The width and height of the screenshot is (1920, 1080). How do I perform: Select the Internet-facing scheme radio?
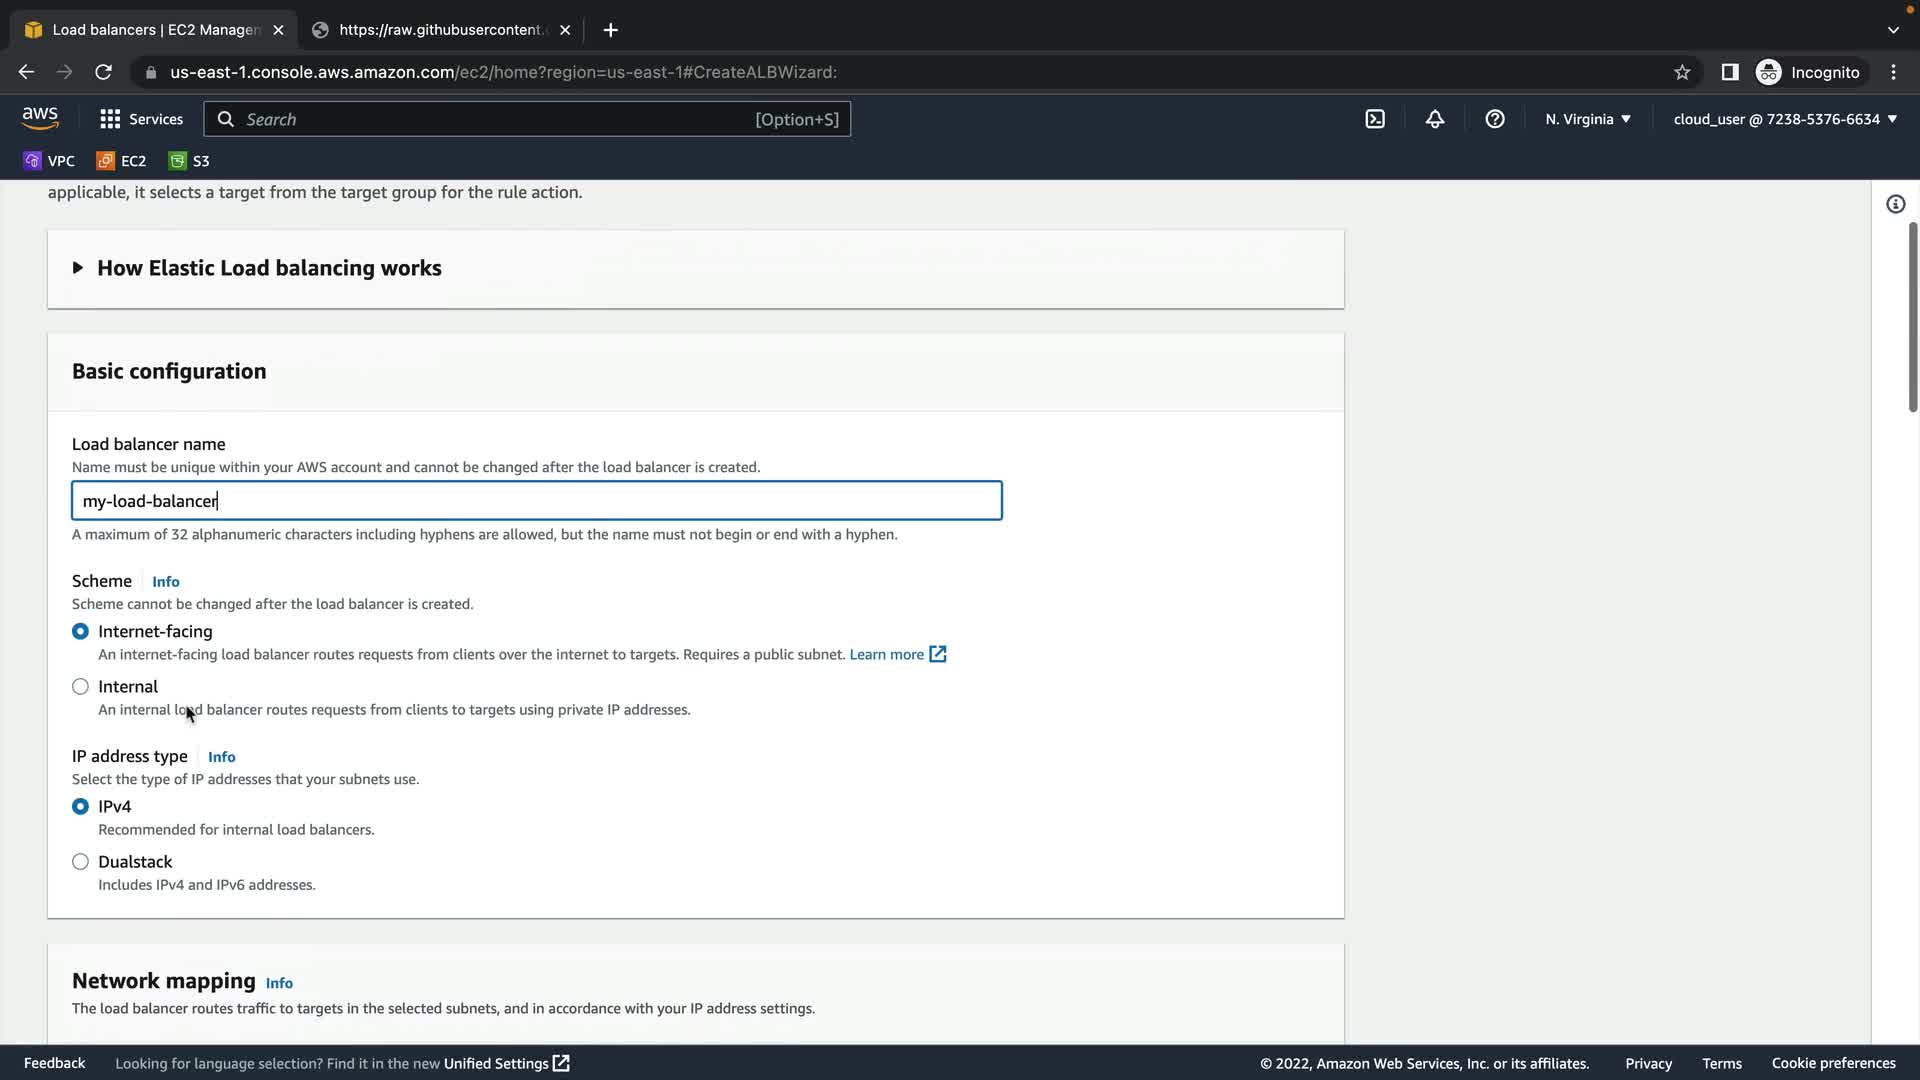(x=80, y=632)
